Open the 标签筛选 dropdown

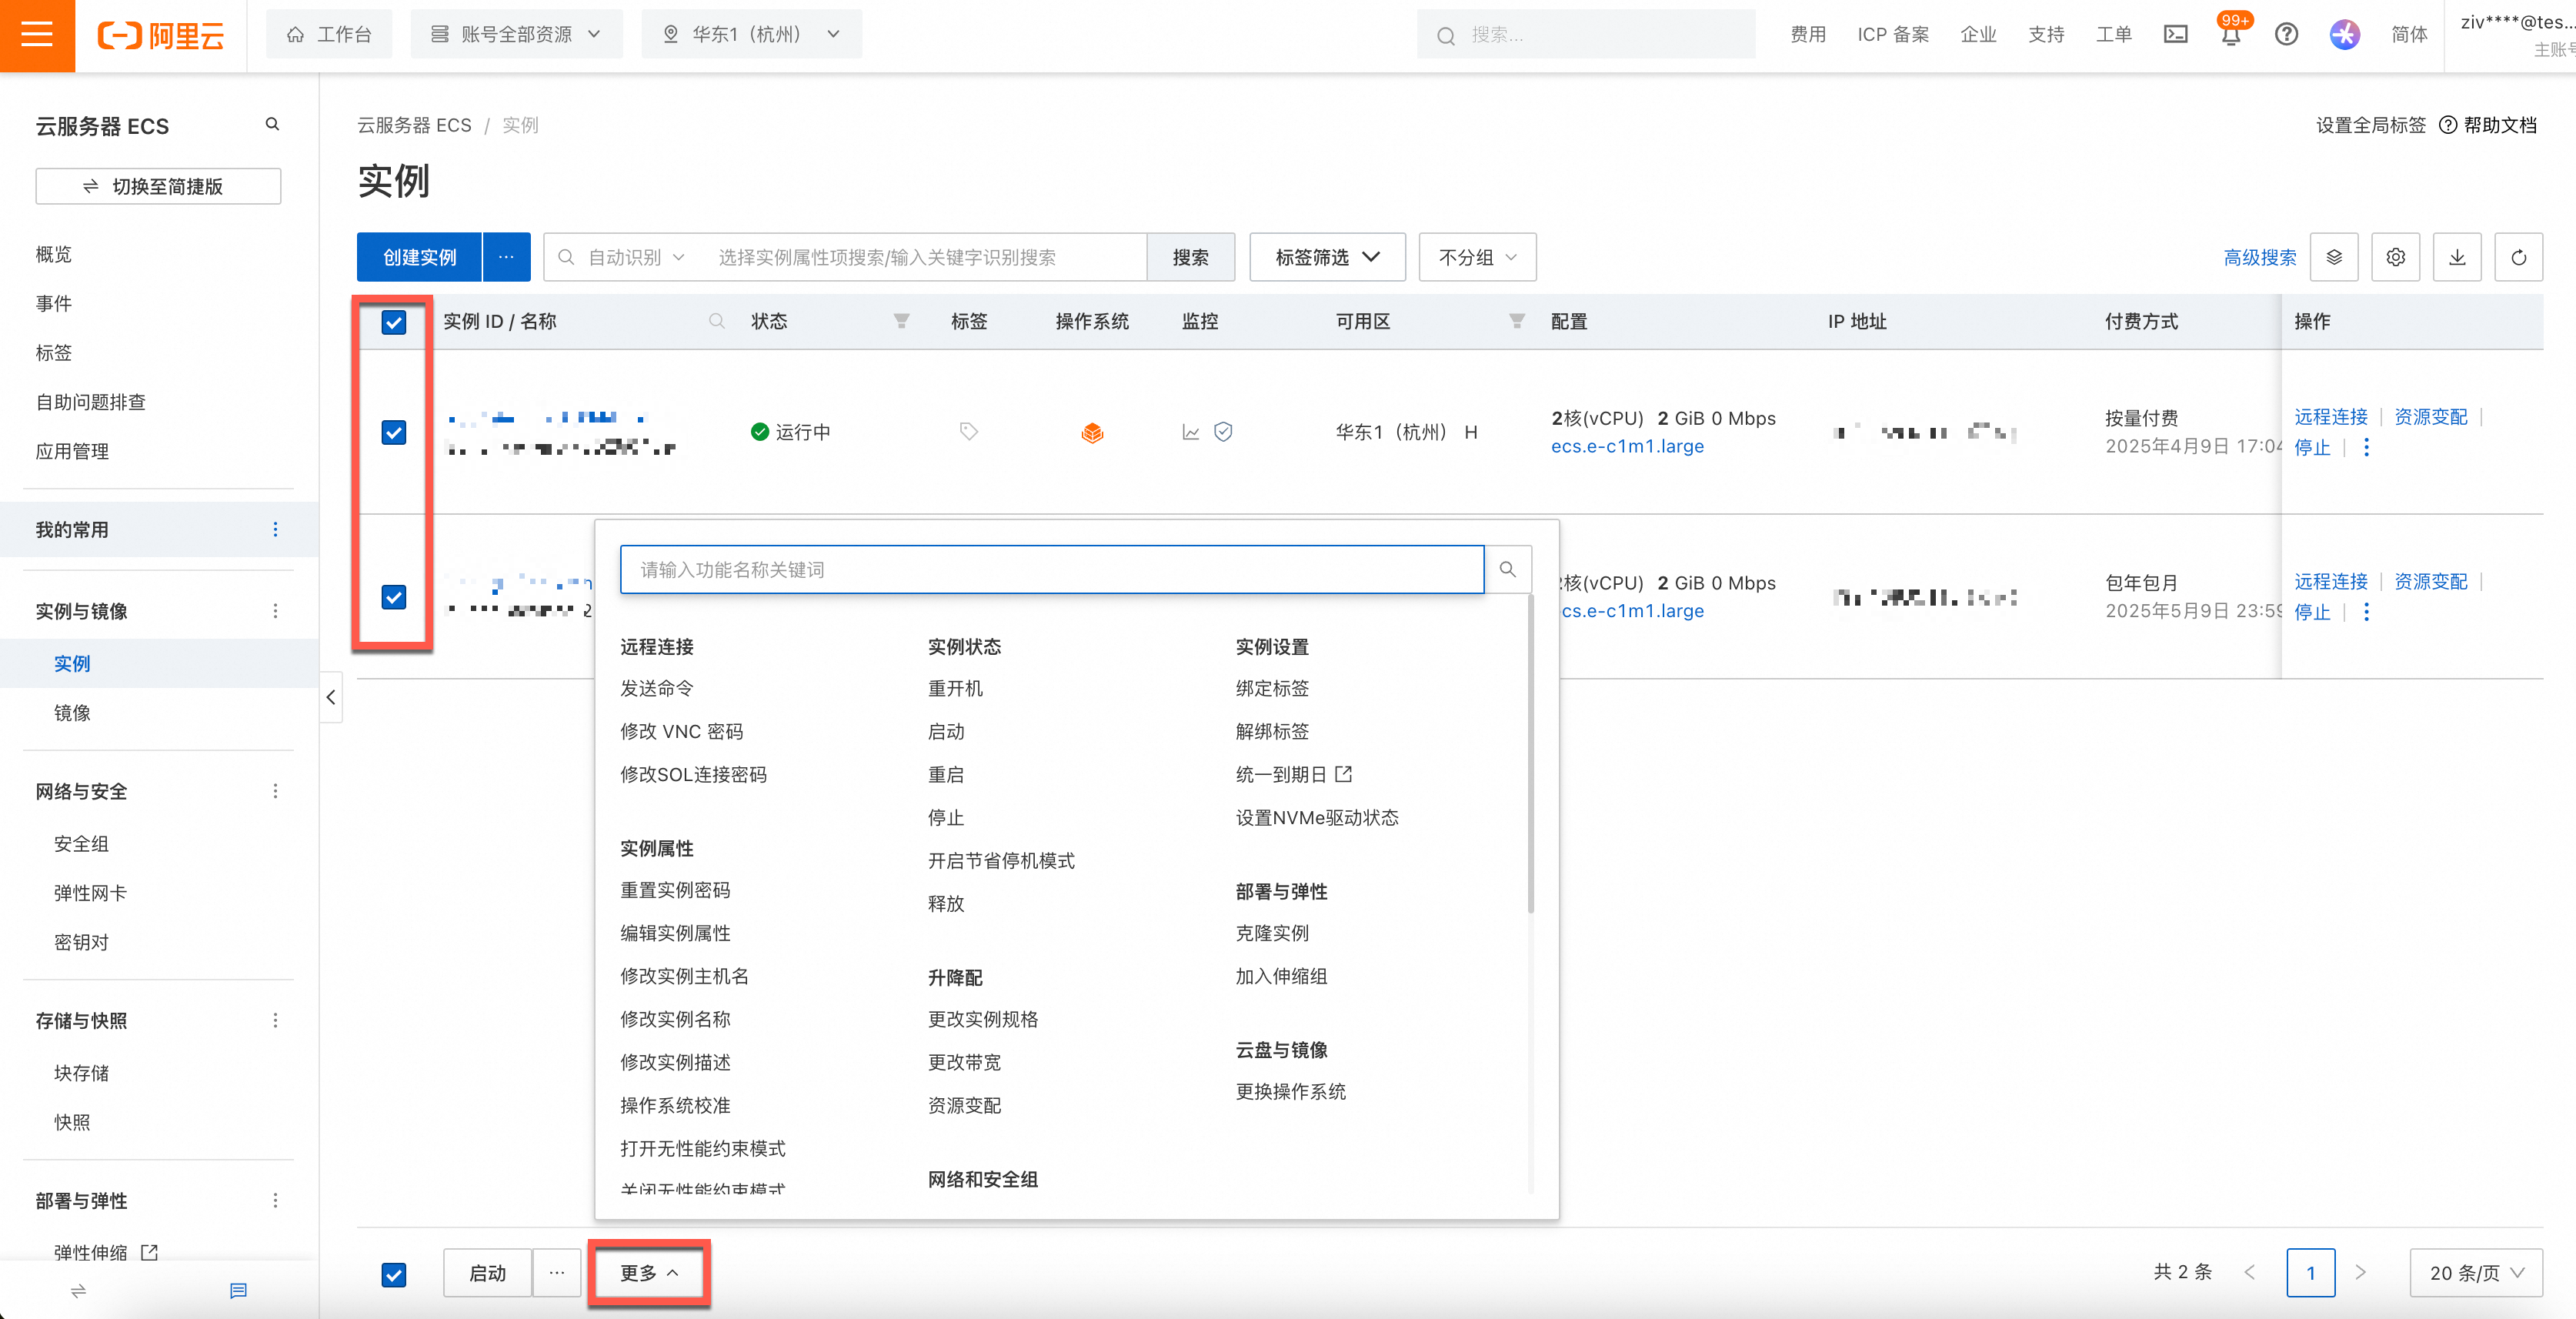tap(1327, 258)
